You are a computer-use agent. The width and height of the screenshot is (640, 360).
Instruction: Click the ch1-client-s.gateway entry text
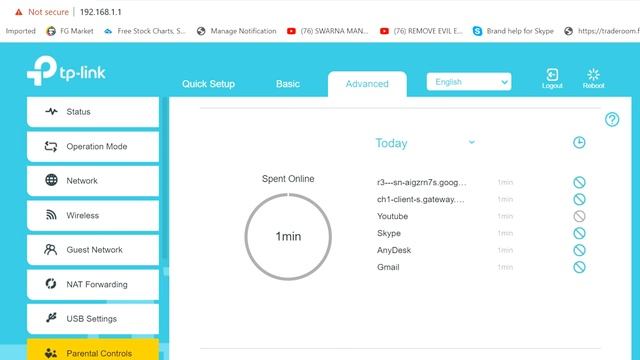421,200
